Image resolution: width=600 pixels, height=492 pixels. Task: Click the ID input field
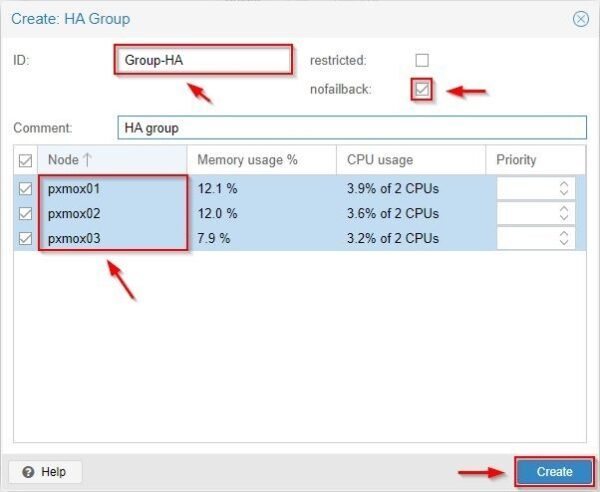pos(203,60)
